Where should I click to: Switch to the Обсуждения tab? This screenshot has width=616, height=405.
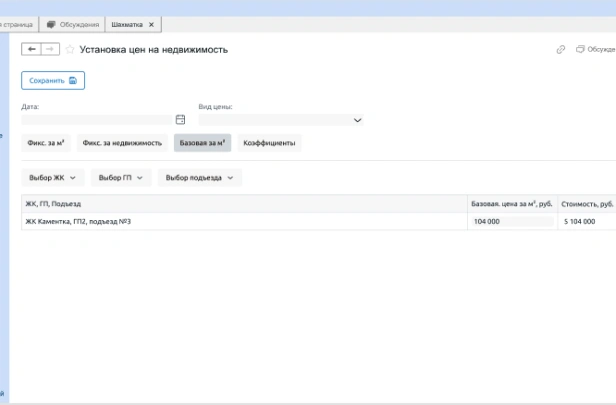click(x=74, y=24)
